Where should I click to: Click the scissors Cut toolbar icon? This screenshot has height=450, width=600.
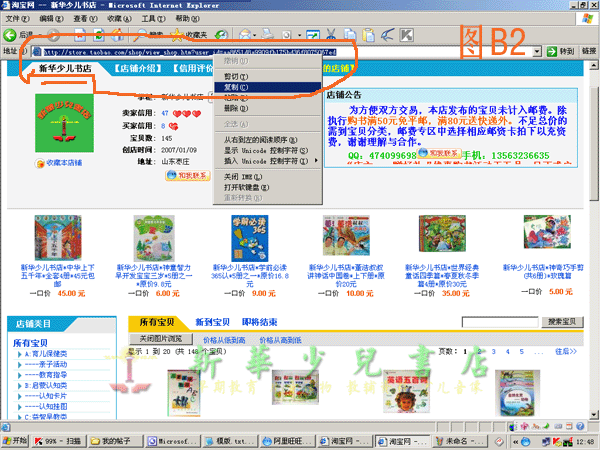click(331, 35)
